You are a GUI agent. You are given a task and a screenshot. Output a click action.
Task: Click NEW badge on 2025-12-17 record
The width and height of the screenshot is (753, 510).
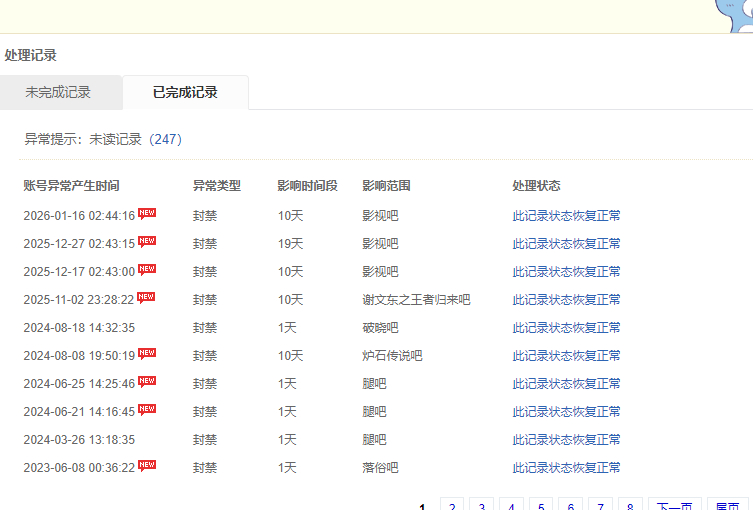pyautogui.click(x=147, y=269)
